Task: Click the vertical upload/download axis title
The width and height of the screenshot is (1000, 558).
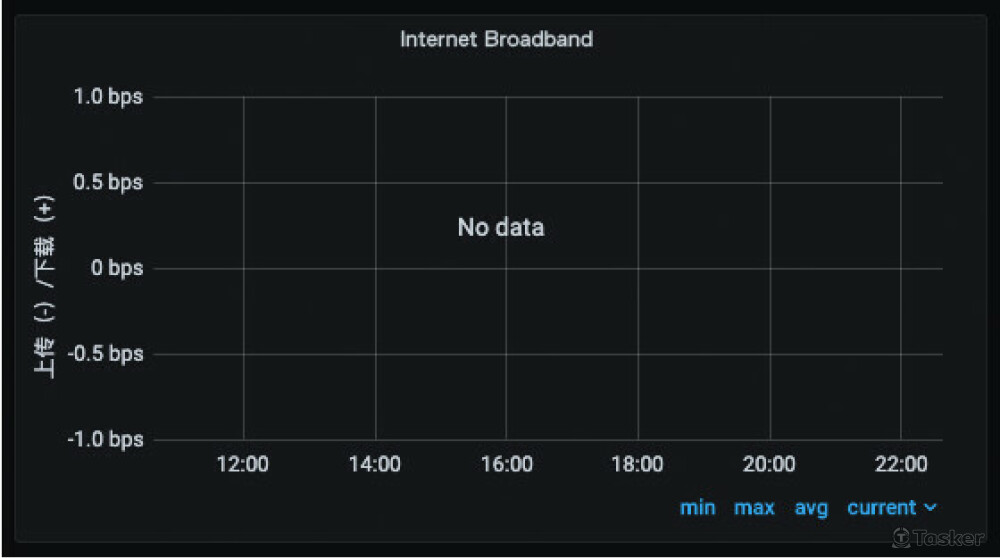Action: tap(45, 290)
